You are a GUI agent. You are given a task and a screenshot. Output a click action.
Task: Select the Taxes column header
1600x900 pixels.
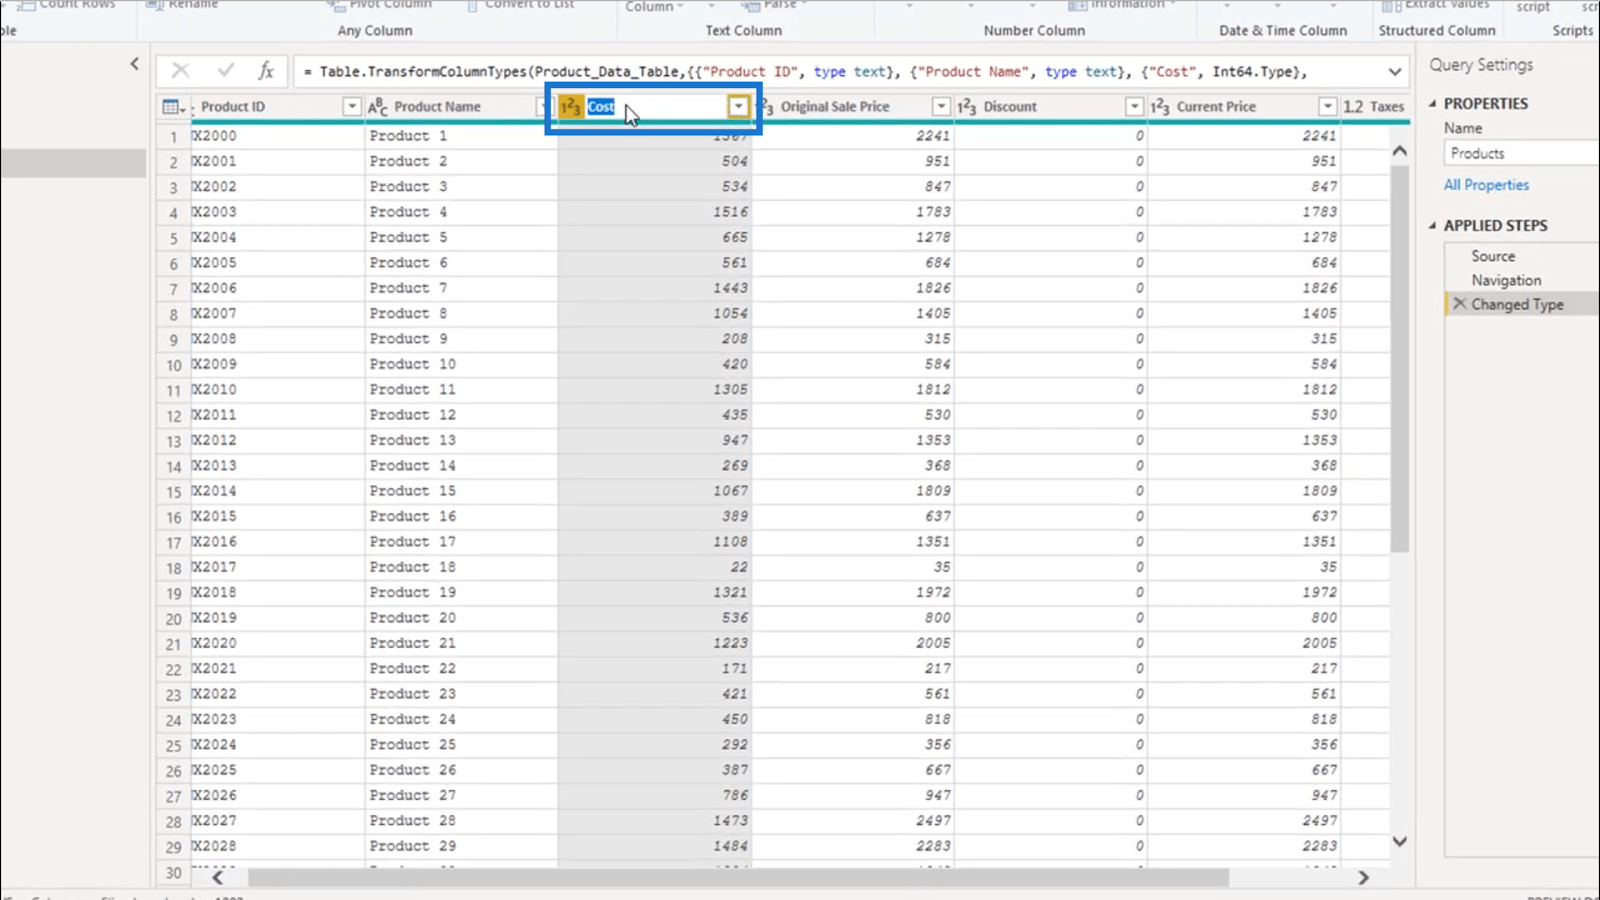click(x=1387, y=106)
